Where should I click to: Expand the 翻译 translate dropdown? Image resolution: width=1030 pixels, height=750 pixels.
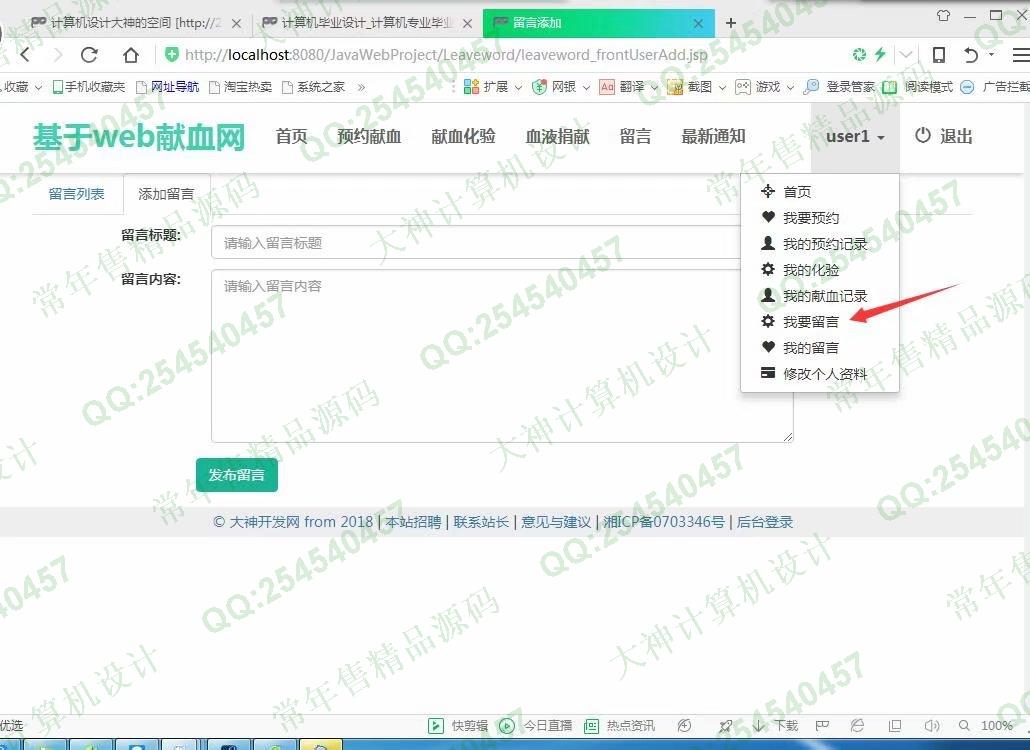point(654,87)
